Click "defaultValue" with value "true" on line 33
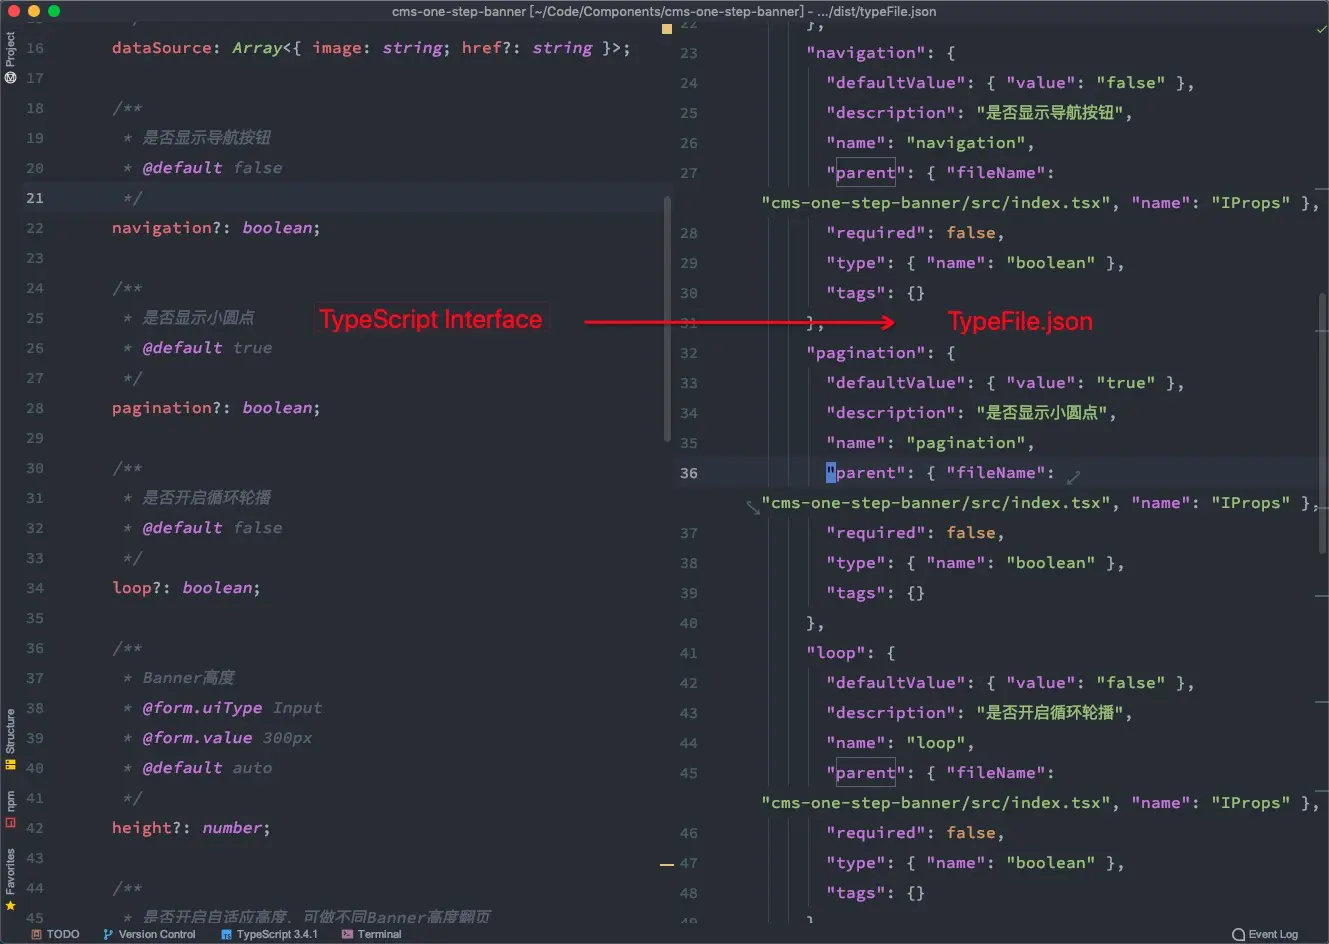Viewport: 1329px width, 944px height. point(1005,383)
